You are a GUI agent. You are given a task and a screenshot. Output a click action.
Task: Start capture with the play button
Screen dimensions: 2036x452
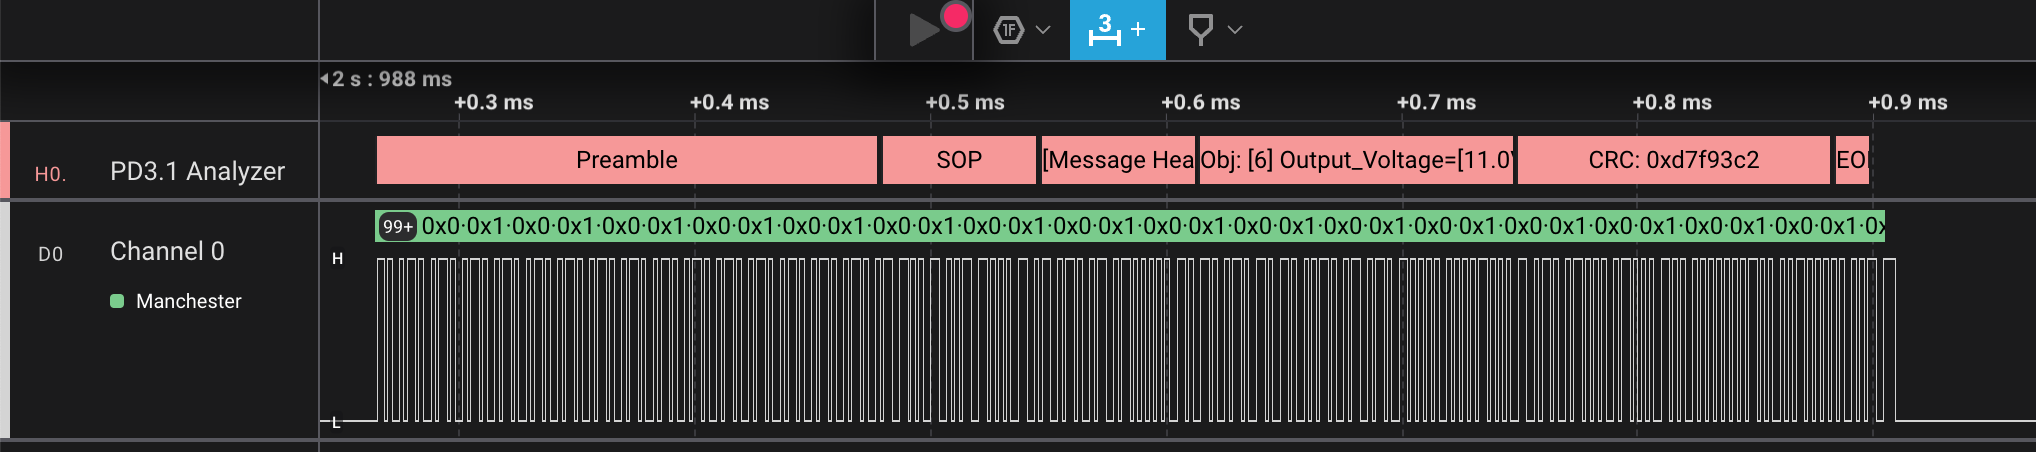(x=924, y=30)
